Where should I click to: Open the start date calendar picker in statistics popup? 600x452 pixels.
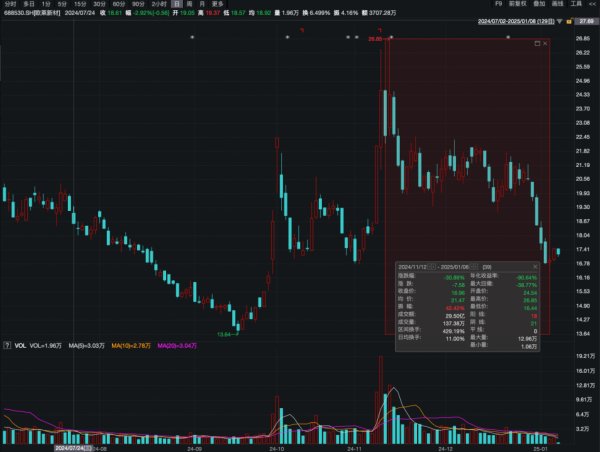pyautogui.click(x=431, y=267)
